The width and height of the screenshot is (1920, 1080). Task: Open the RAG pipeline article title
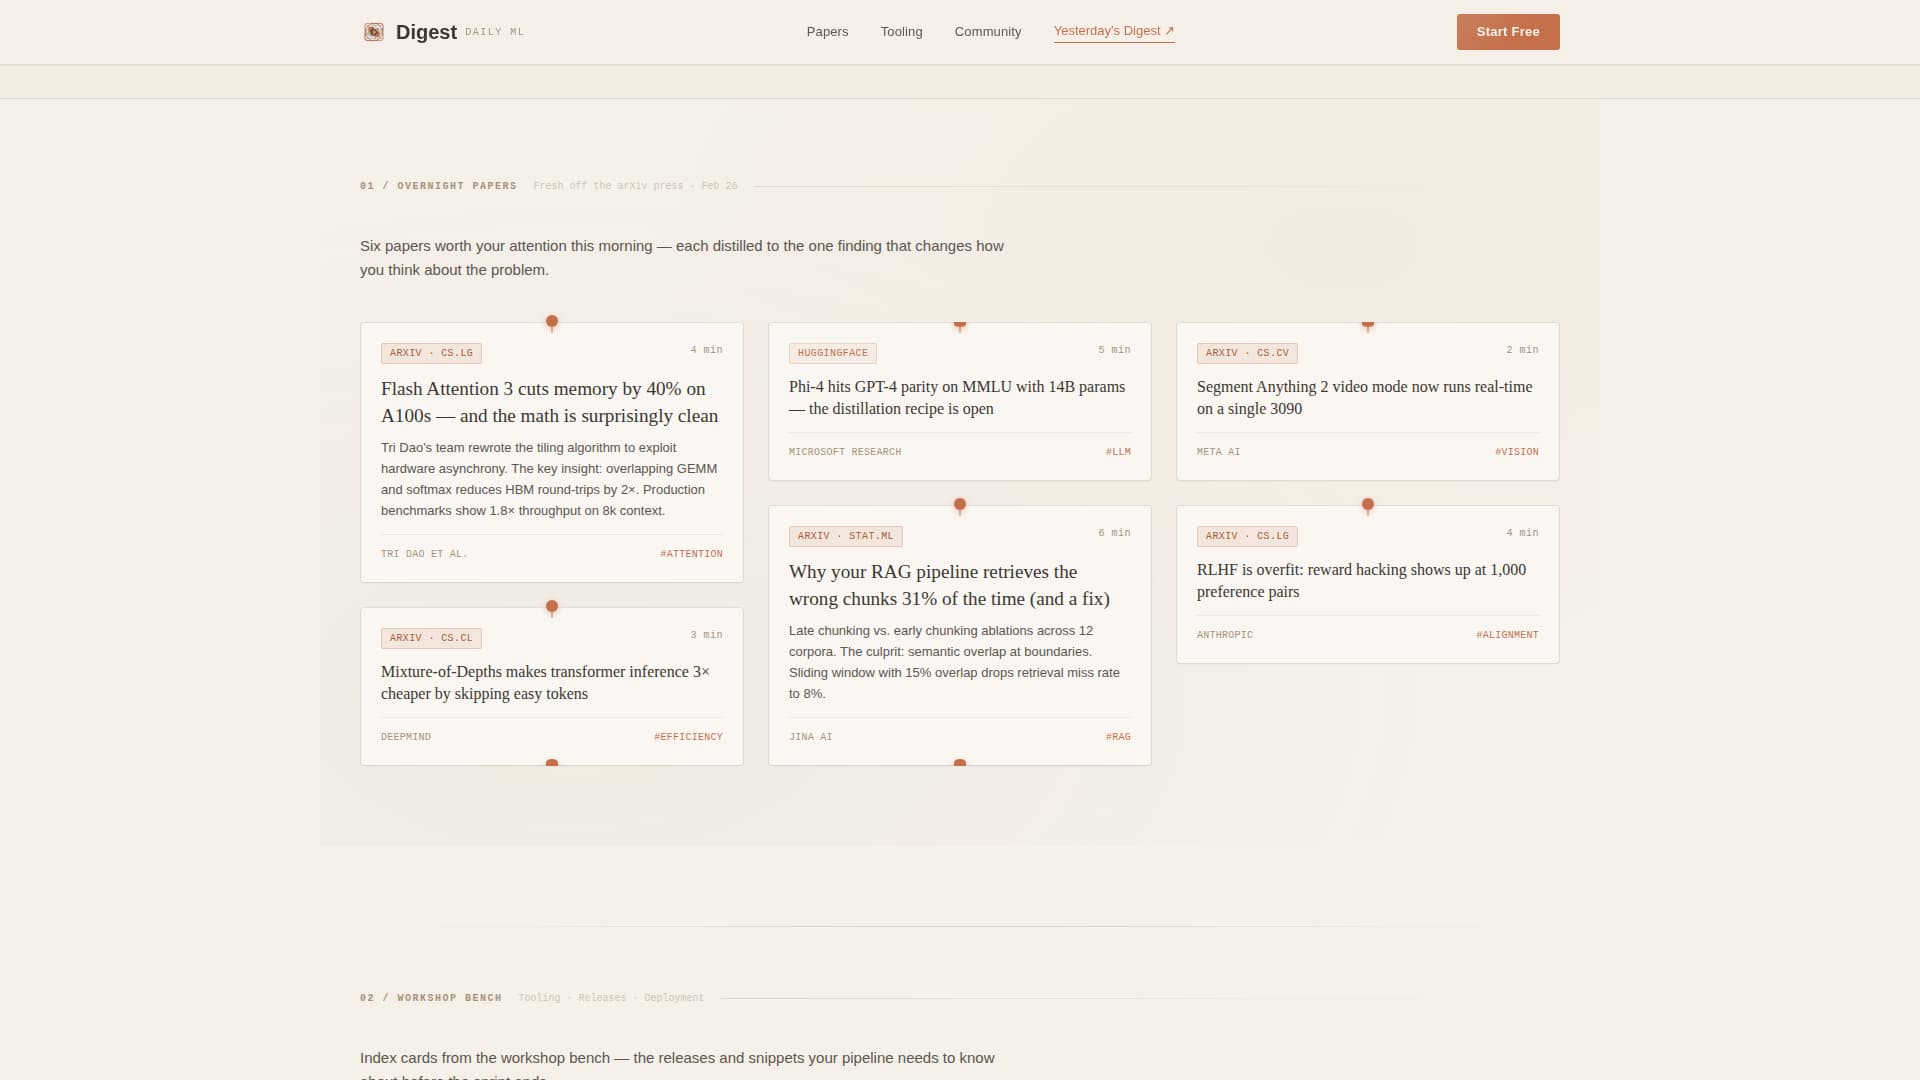[949, 585]
